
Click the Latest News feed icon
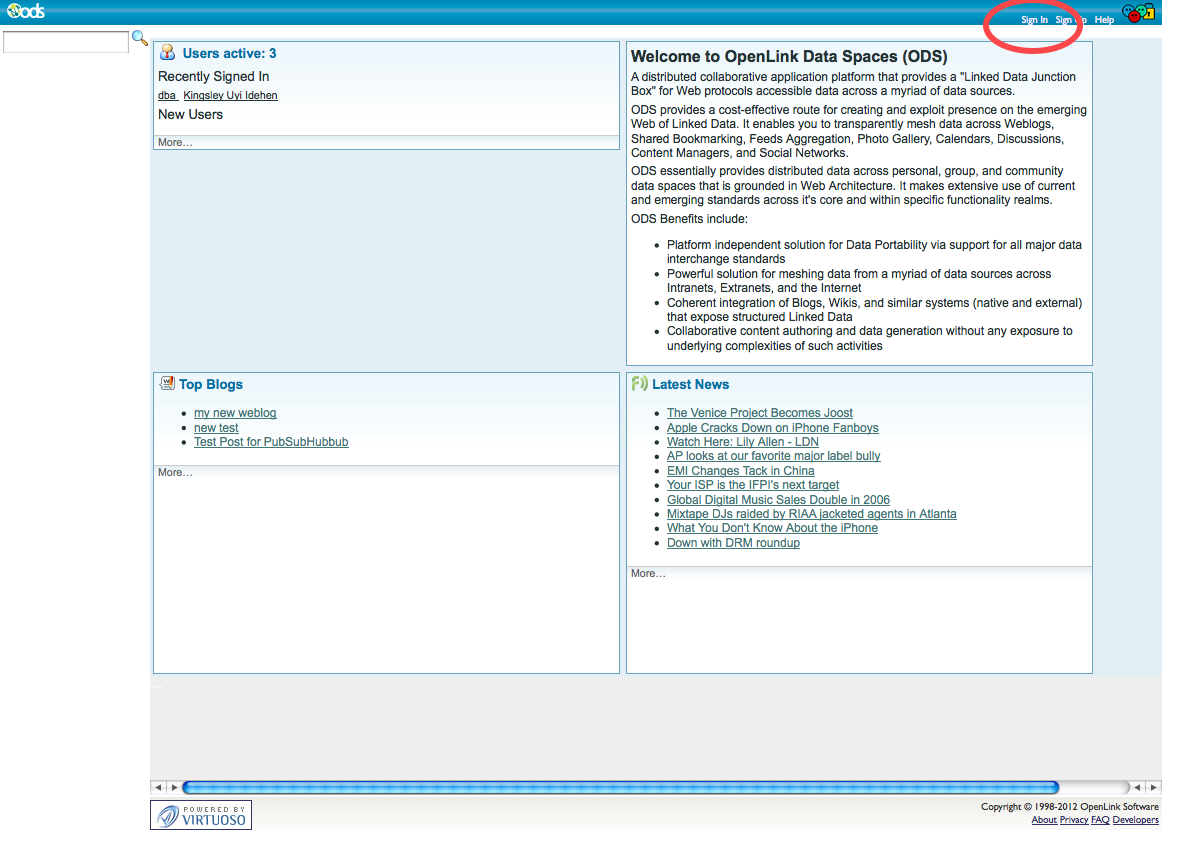[639, 383]
